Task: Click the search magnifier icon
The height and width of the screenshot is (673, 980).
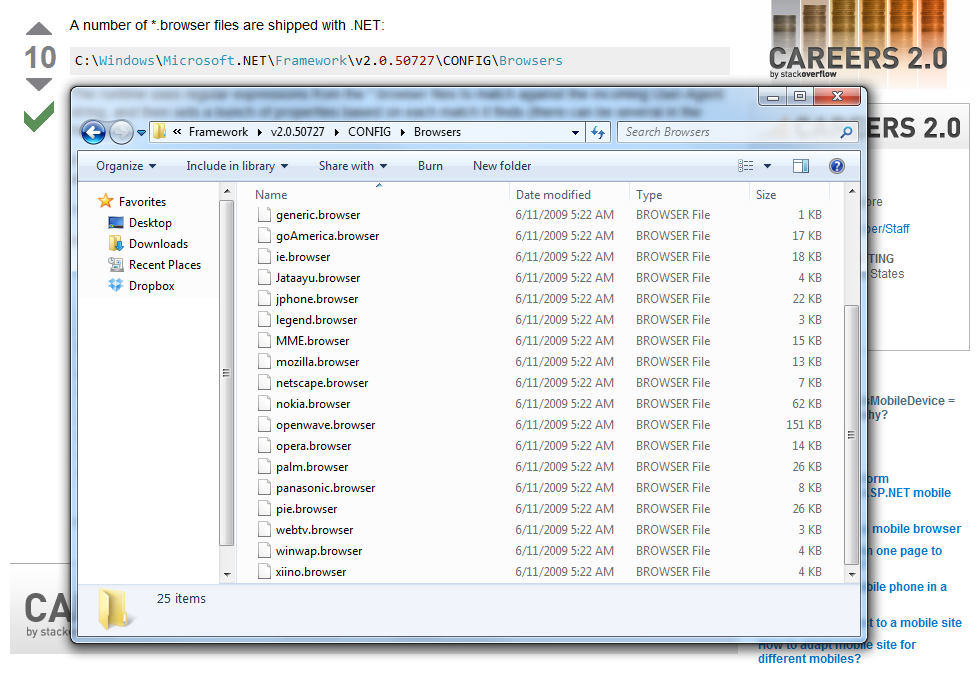Action: tap(846, 132)
